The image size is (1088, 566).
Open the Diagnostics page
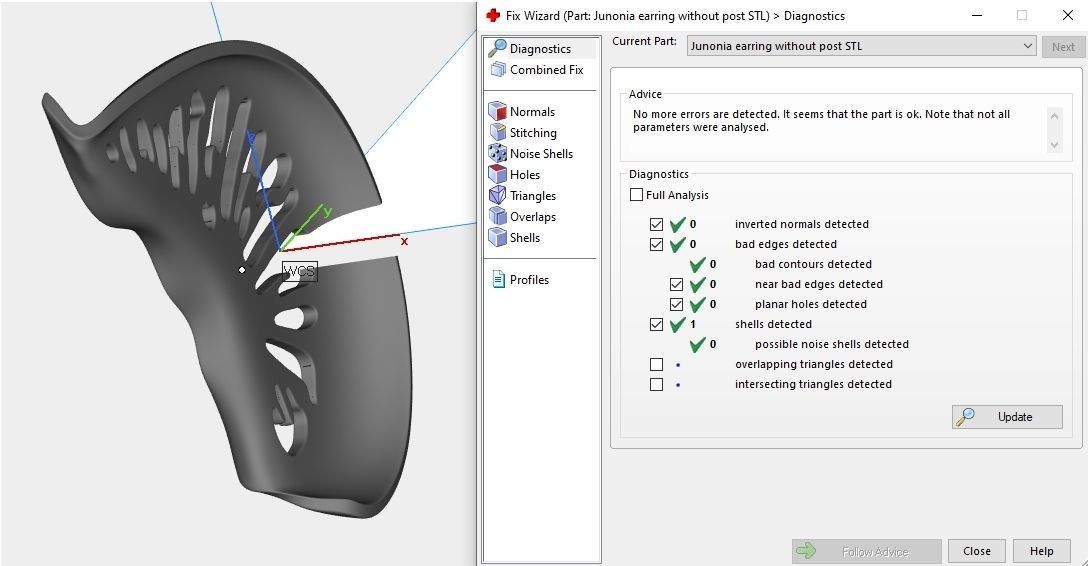tap(541, 49)
